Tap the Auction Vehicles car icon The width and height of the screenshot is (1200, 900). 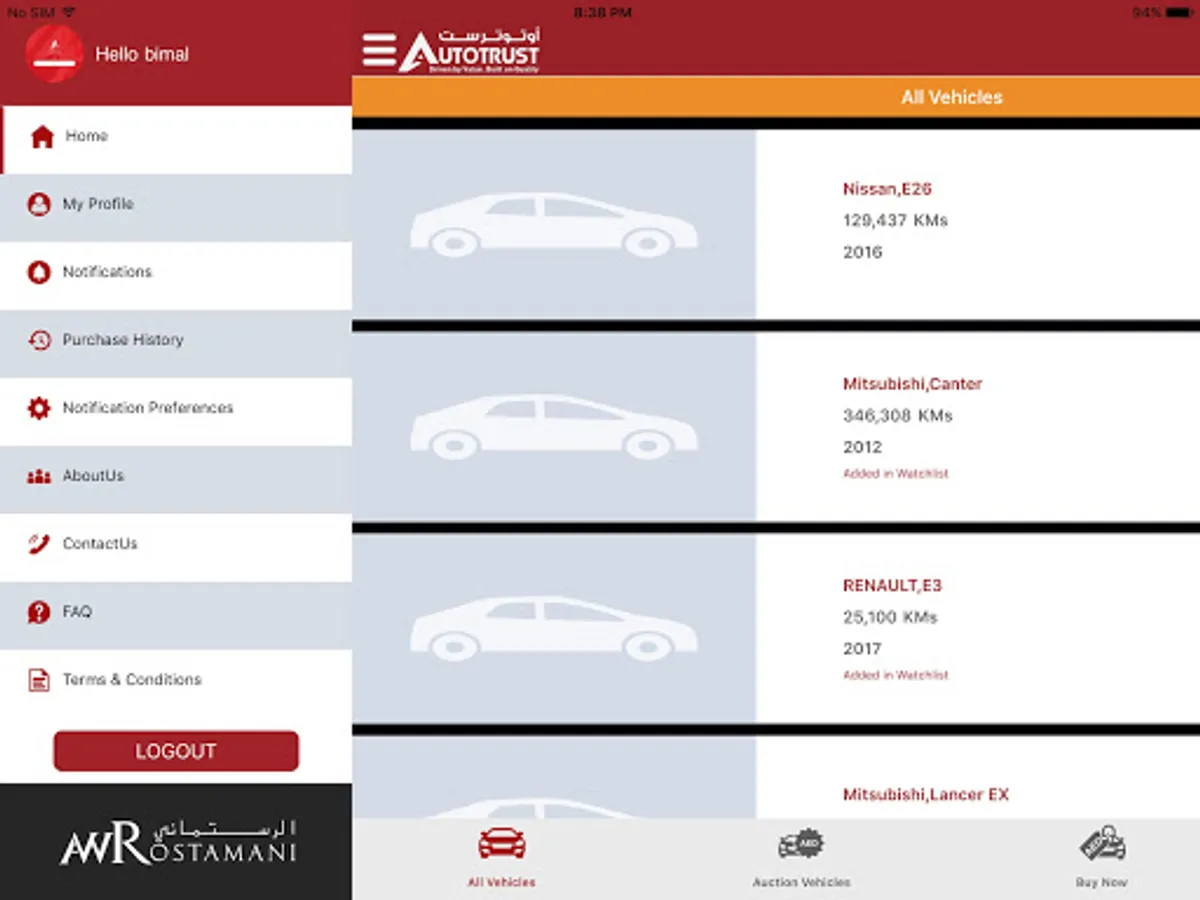(801, 844)
